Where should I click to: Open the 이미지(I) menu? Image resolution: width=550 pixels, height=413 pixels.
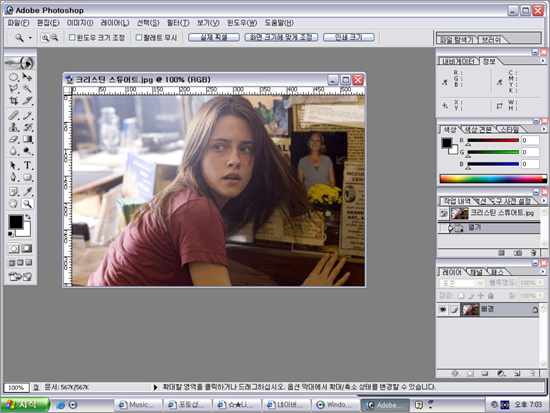80,23
